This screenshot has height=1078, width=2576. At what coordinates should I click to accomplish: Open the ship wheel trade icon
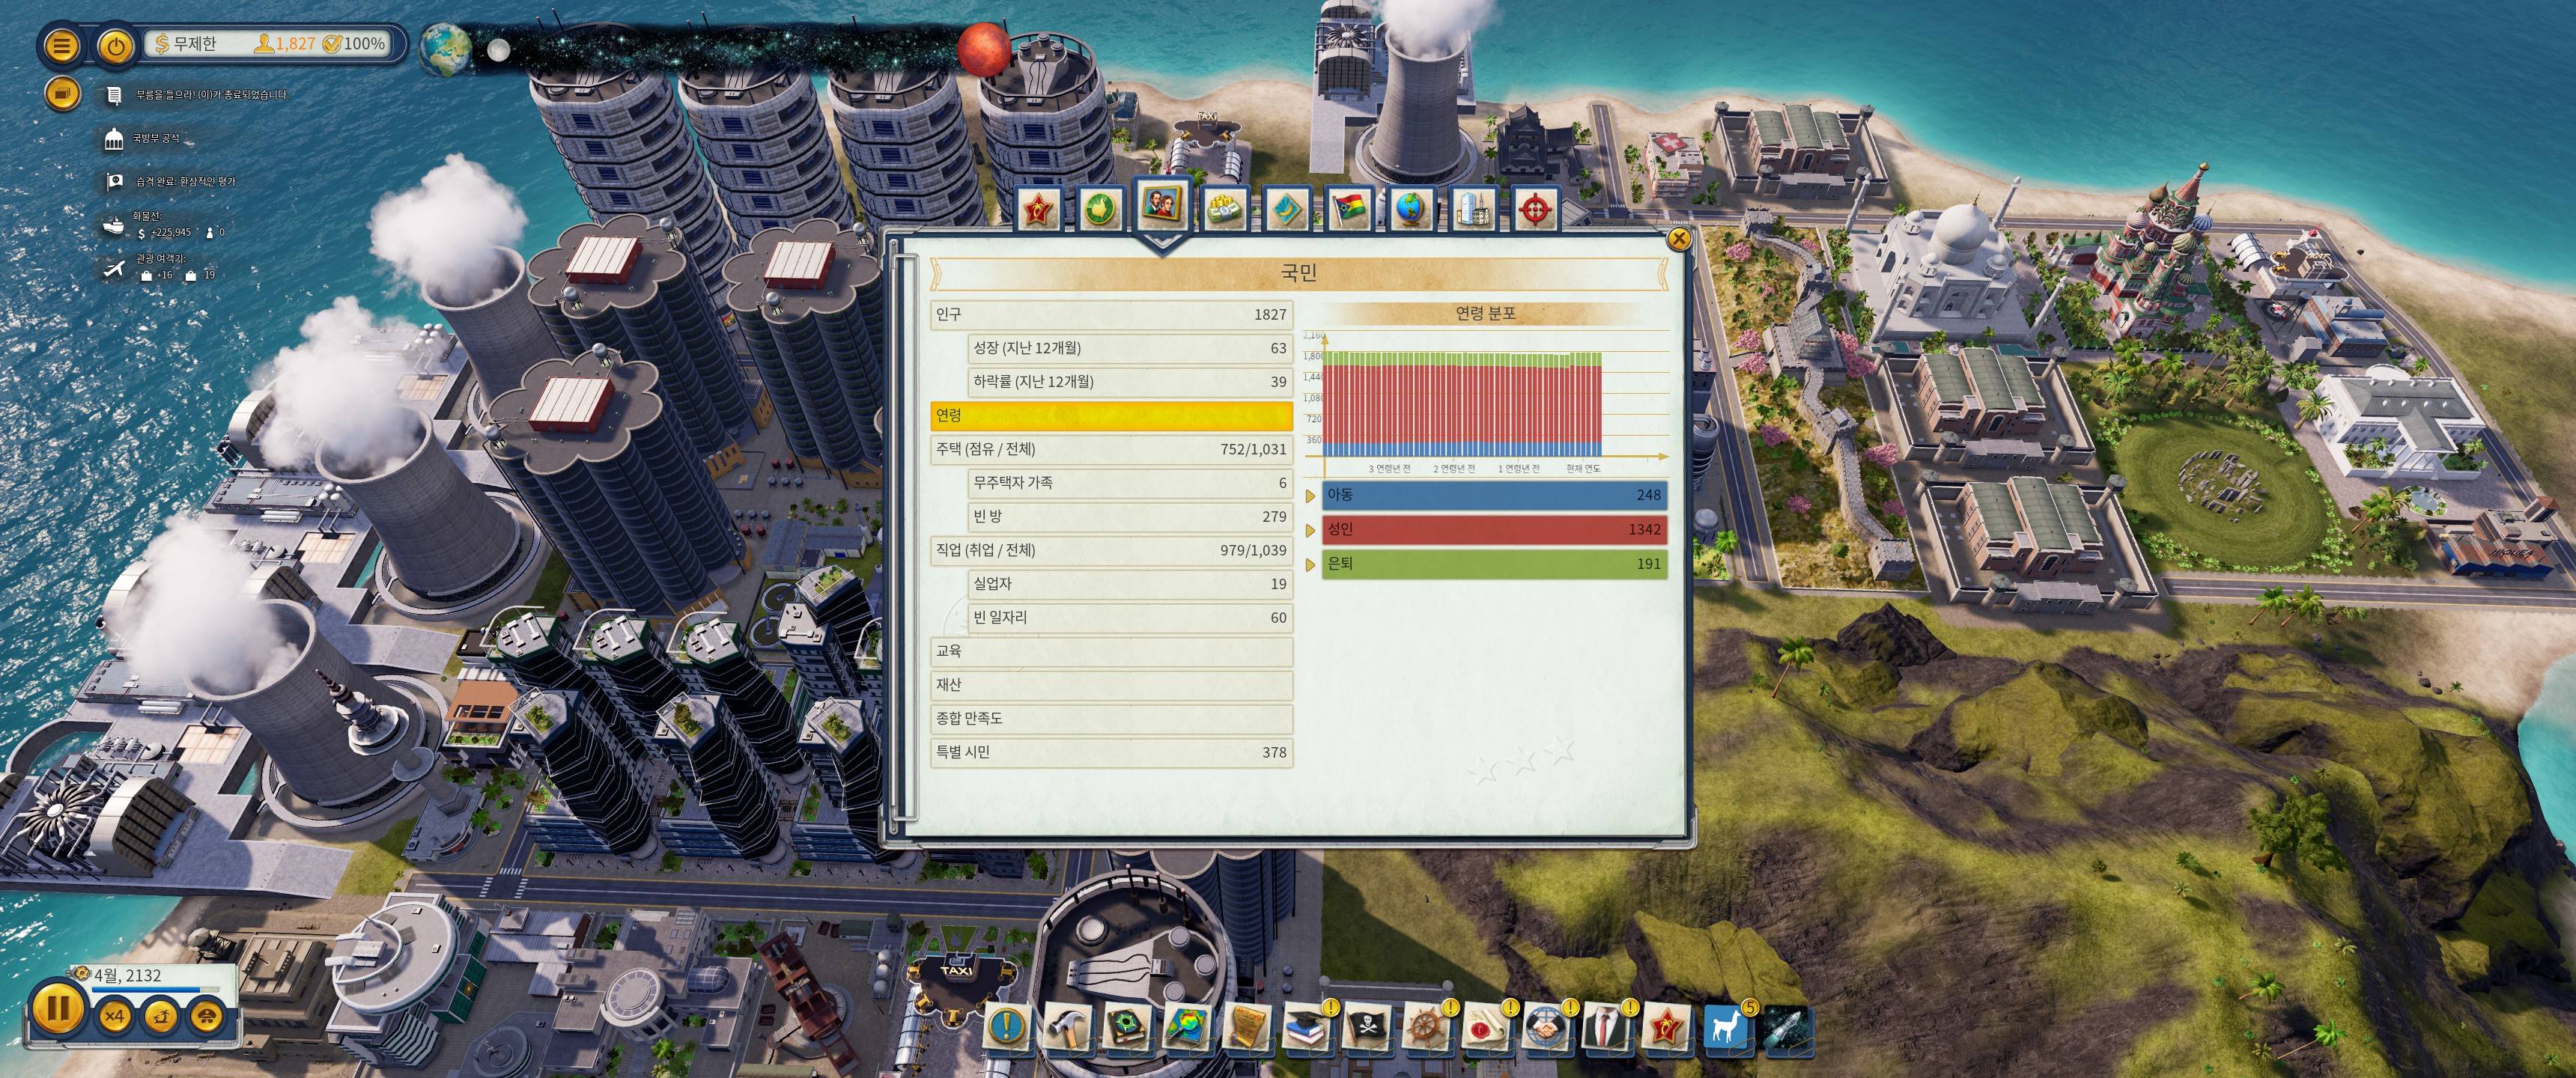coord(1424,1027)
